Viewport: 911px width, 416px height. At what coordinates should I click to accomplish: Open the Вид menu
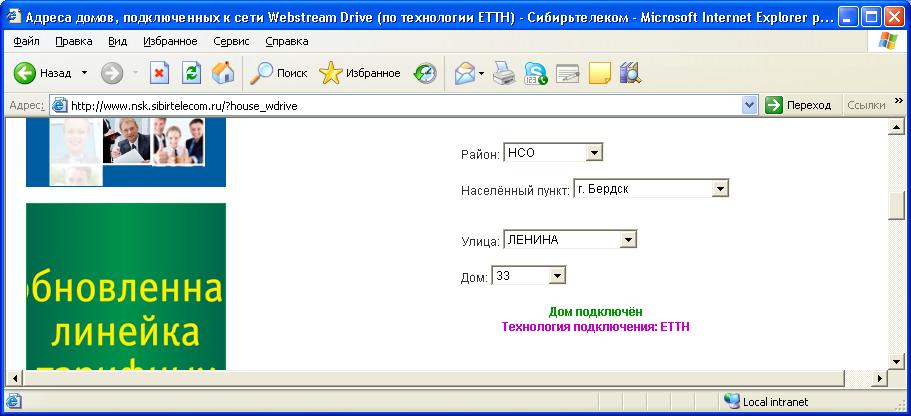coord(117,41)
